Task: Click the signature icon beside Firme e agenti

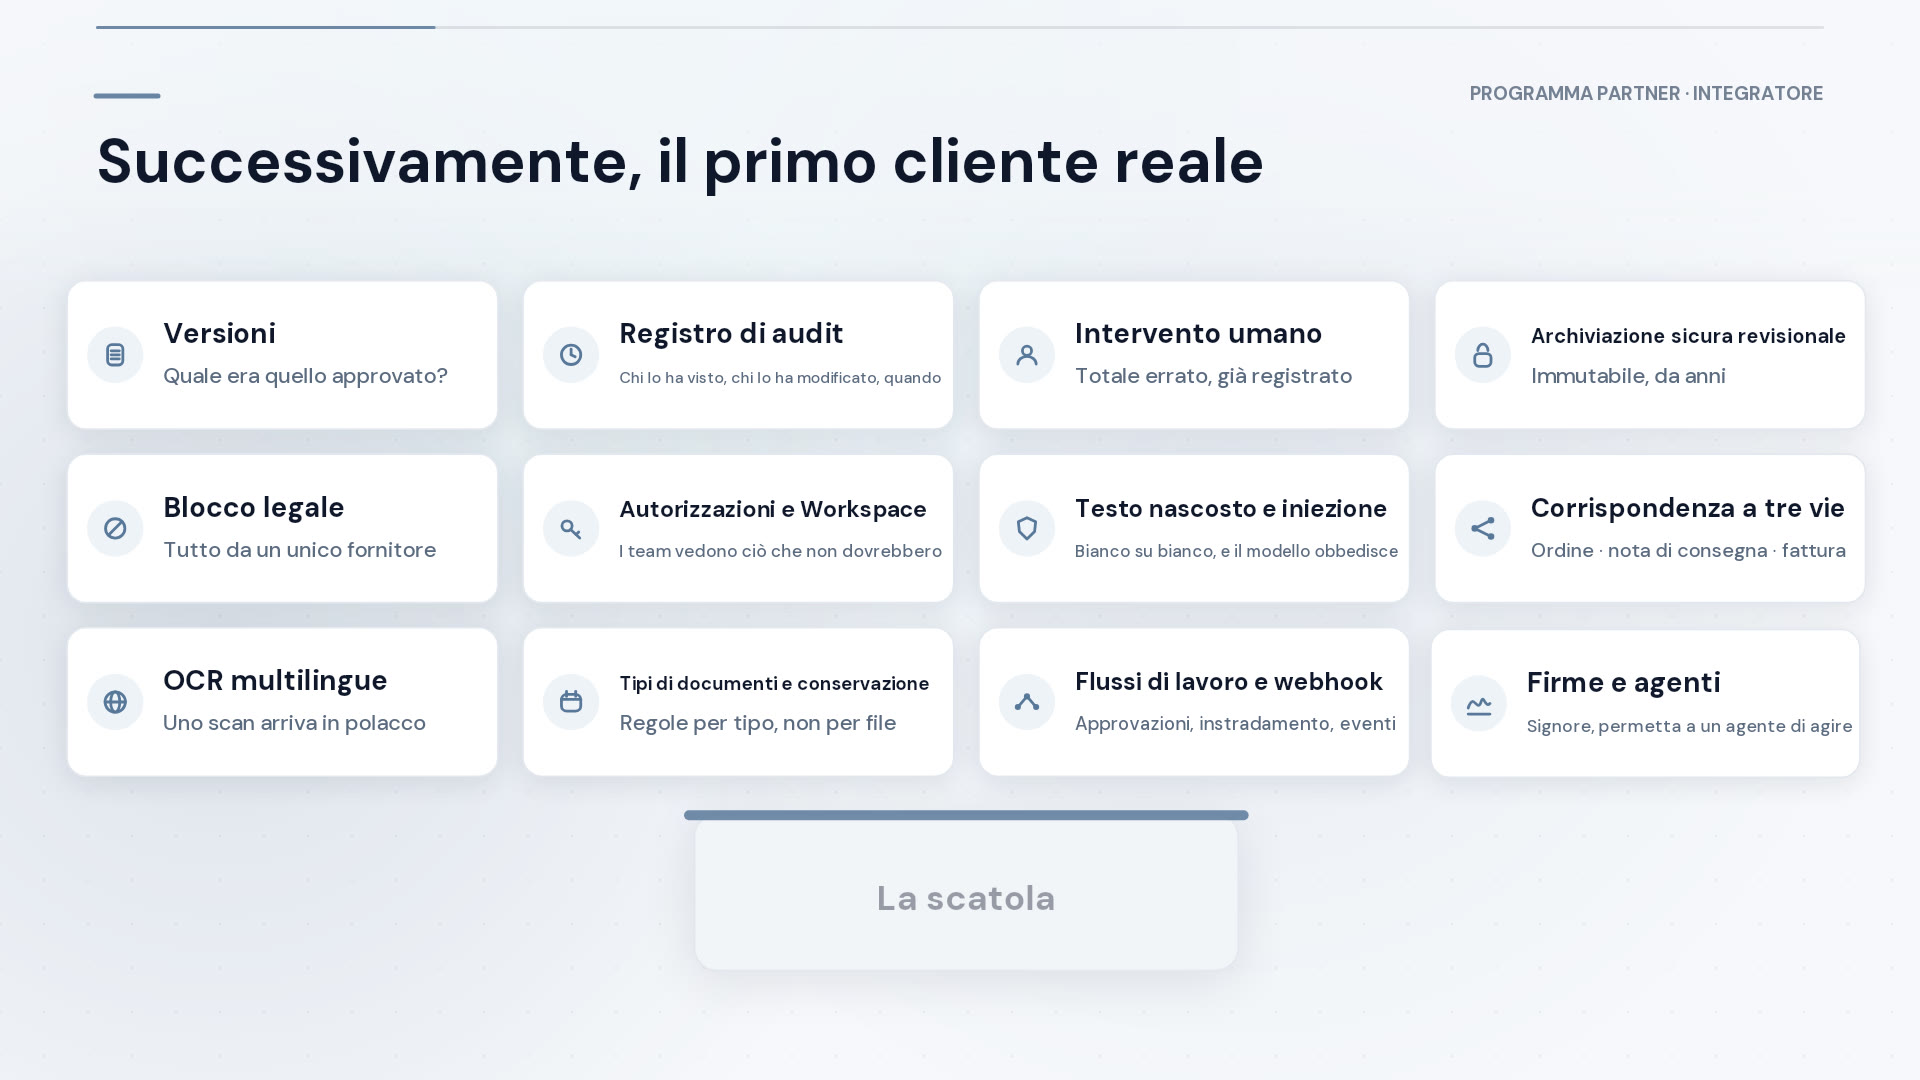Action: tap(1479, 704)
